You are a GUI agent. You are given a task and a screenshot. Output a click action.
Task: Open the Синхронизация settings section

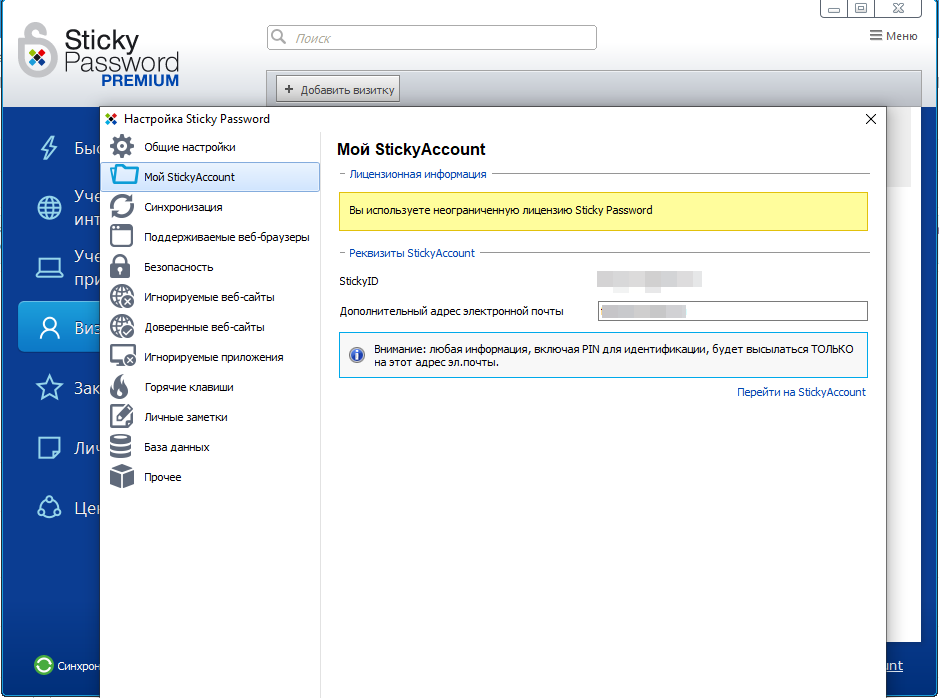[210, 207]
